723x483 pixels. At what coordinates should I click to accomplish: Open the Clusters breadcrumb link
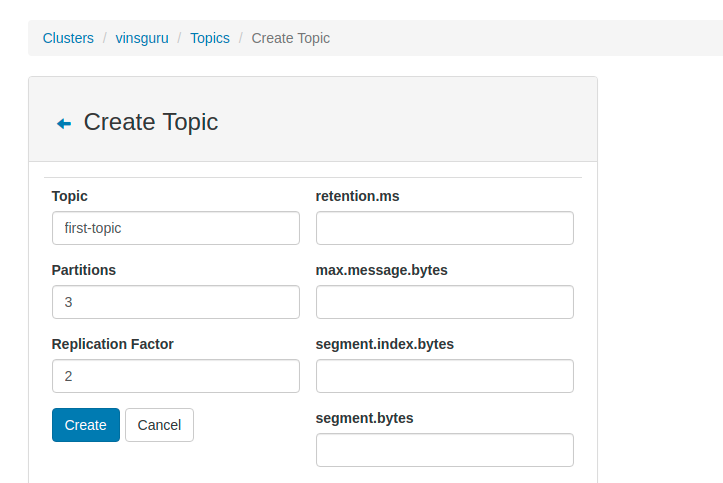tap(68, 38)
